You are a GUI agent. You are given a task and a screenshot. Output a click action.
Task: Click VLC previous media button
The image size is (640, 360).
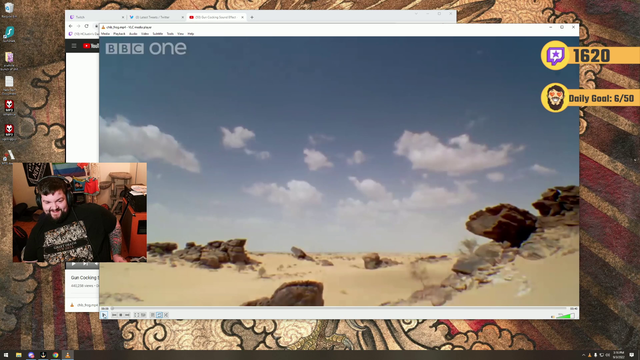tap(114, 315)
